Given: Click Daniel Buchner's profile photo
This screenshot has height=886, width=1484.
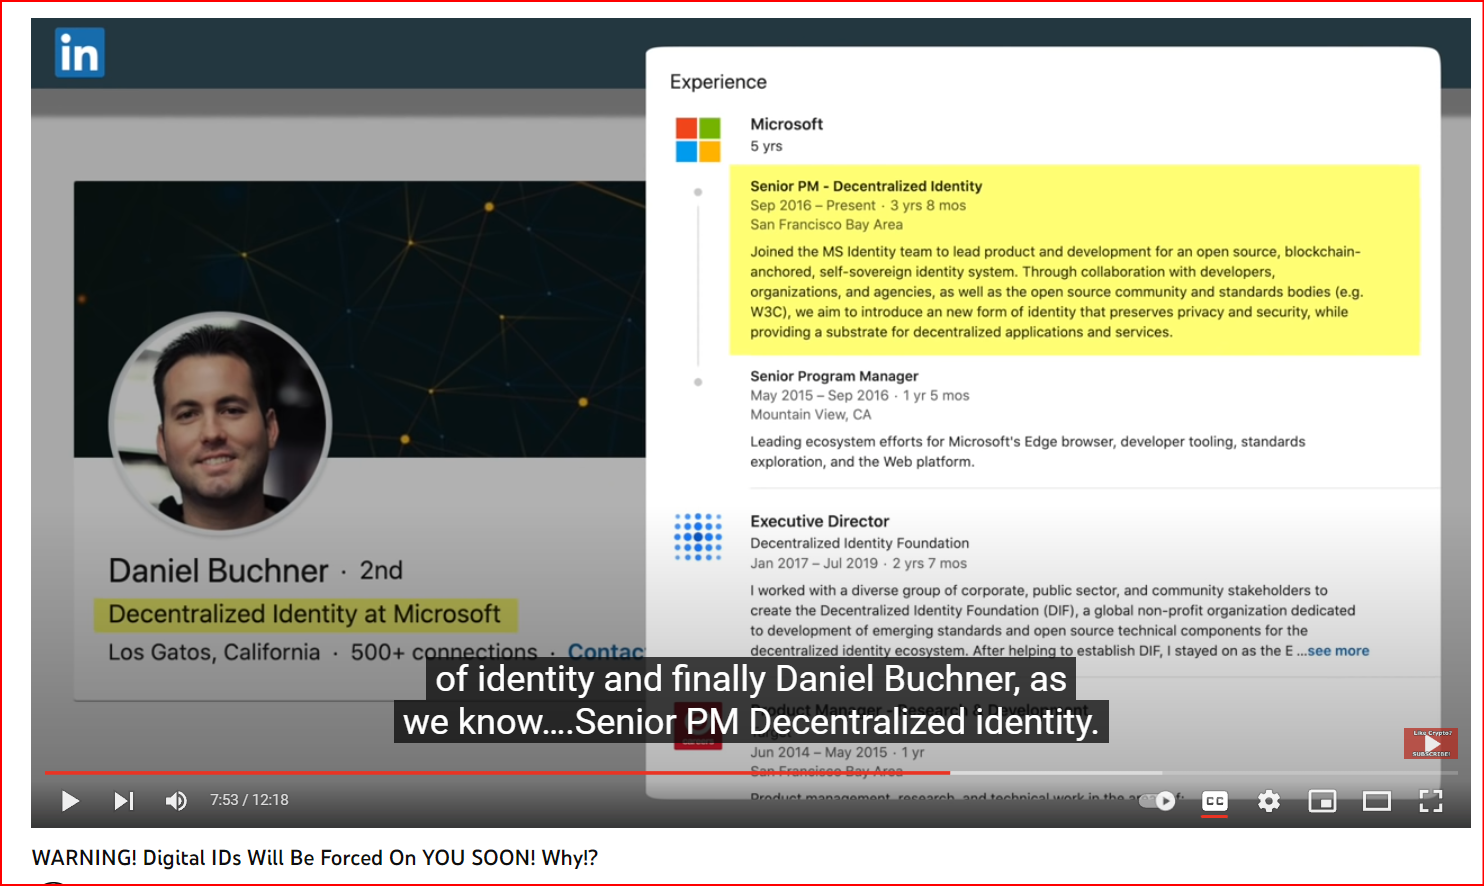Looking at the screenshot, I should click(x=220, y=422).
